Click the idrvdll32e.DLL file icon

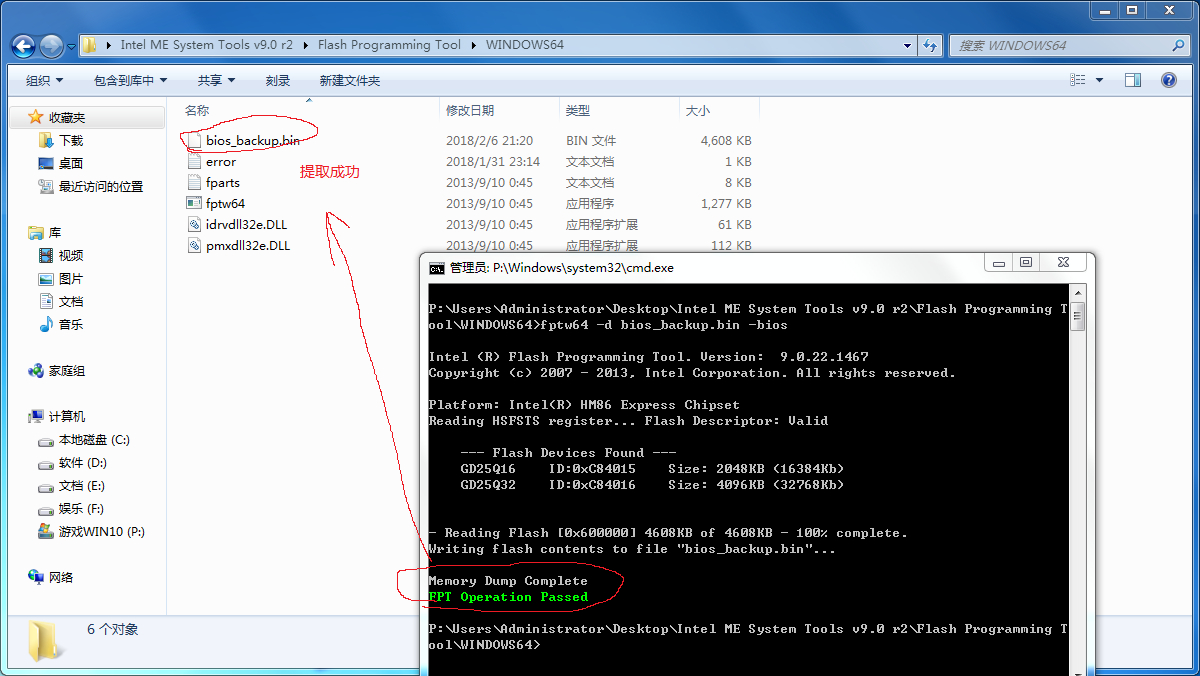click(194, 225)
